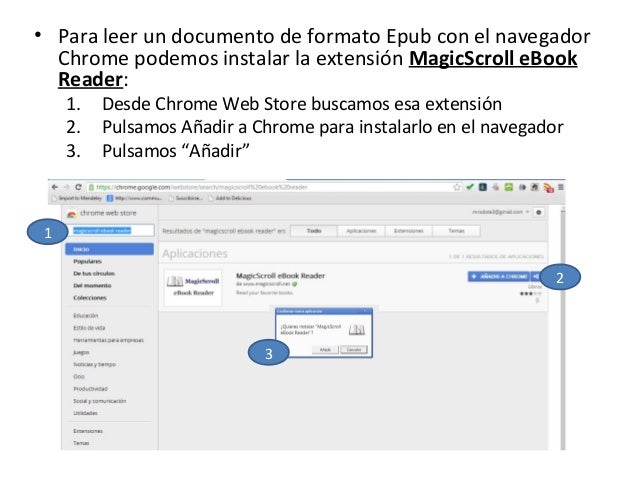The height and width of the screenshot is (479, 638).
Task: Select Del momento in the sidebar
Action: (x=92, y=286)
